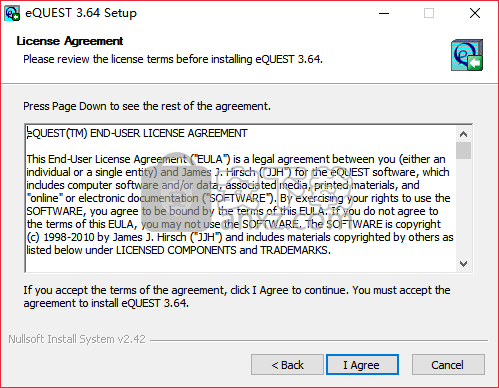The width and height of the screenshot is (499, 388).
Task: Click the 'Nullsoft Install System v2.42' label
Action: (77, 339)
